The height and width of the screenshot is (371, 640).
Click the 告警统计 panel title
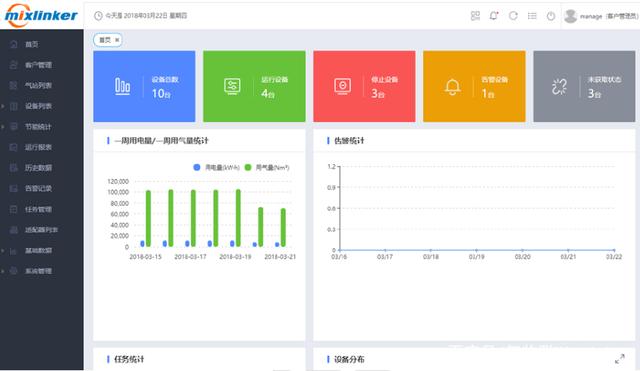point(349,140)
